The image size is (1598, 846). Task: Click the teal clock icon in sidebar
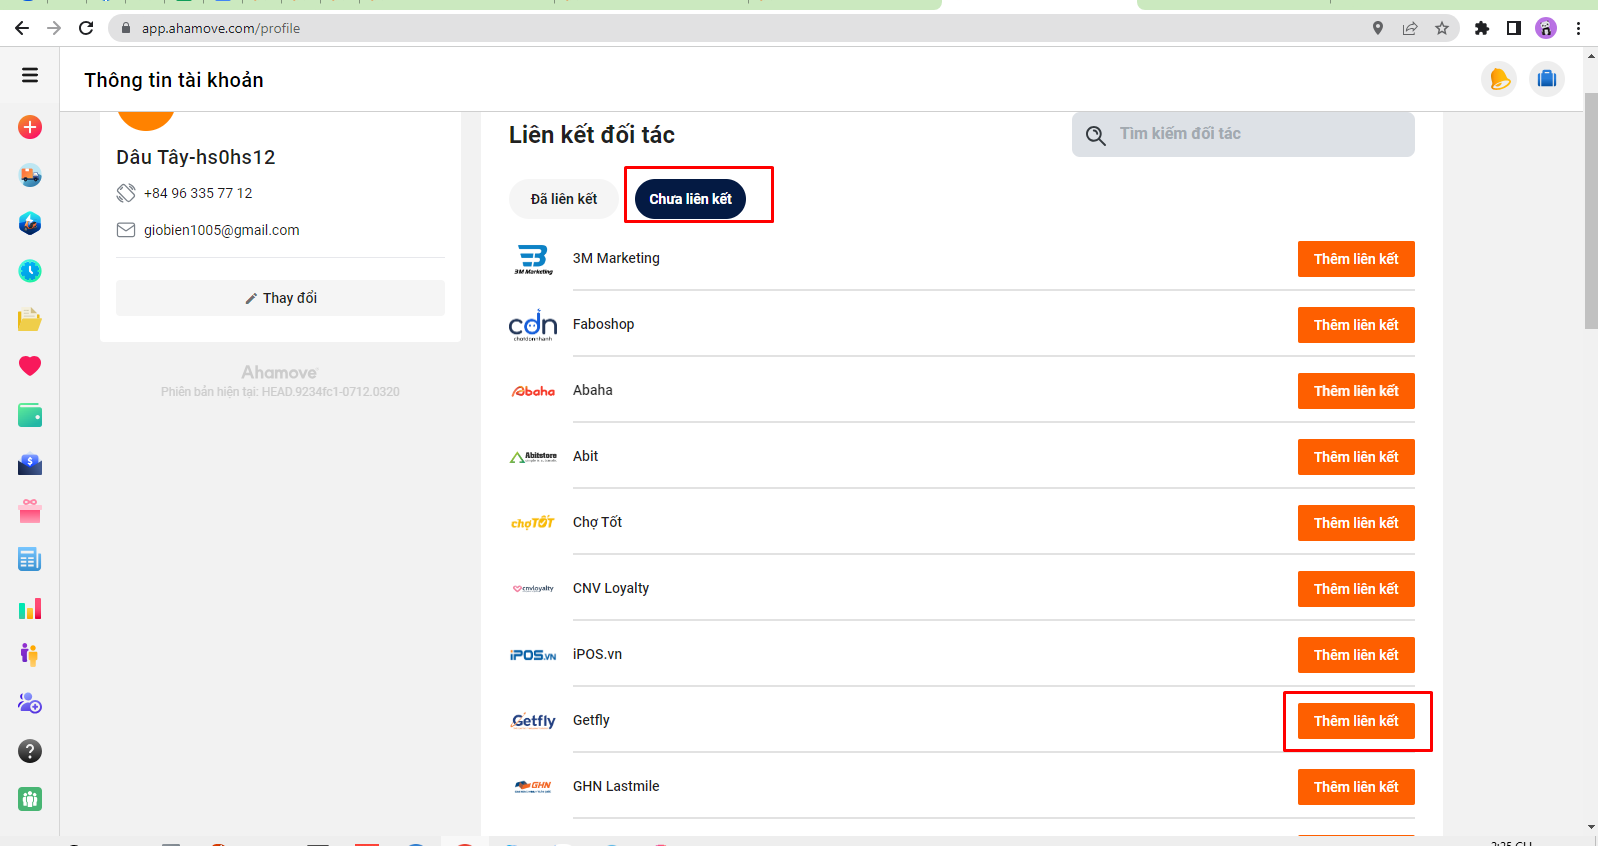point(30,271)
